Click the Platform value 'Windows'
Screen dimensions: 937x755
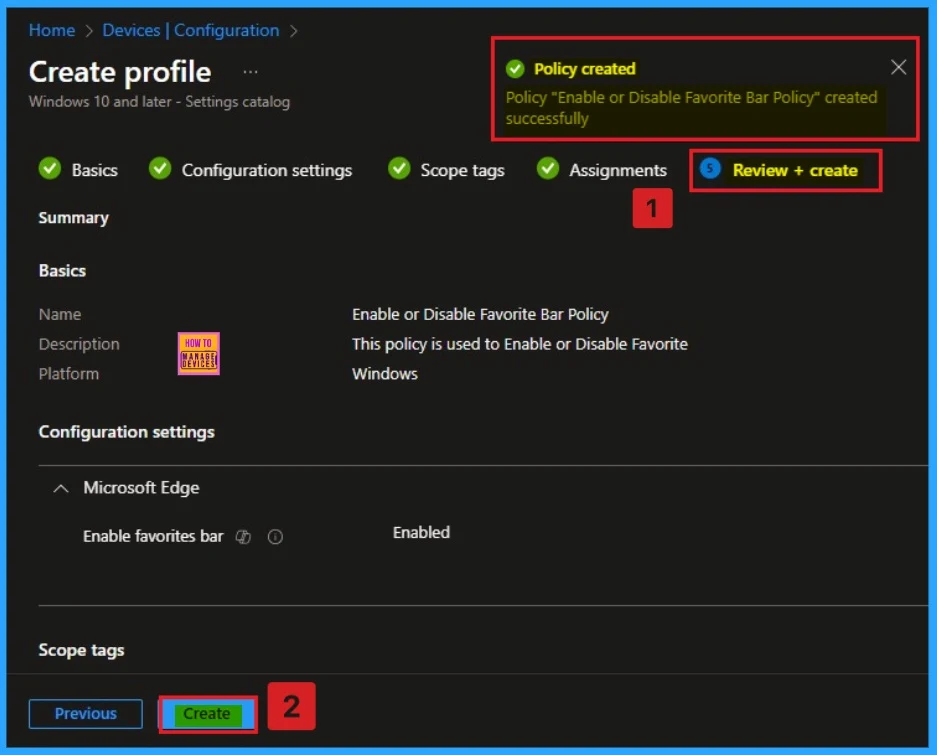[x=384, y=374]
